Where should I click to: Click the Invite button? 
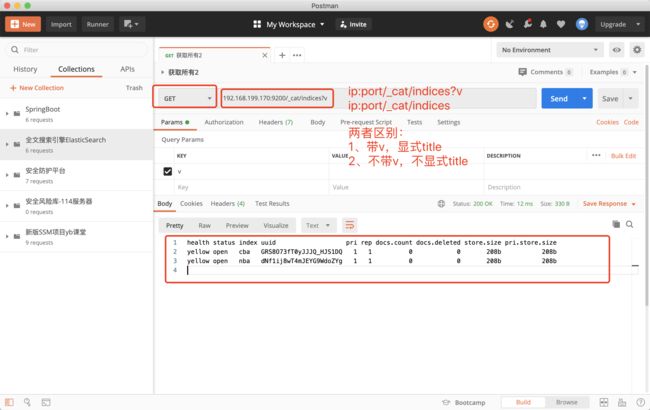[353, 24]
